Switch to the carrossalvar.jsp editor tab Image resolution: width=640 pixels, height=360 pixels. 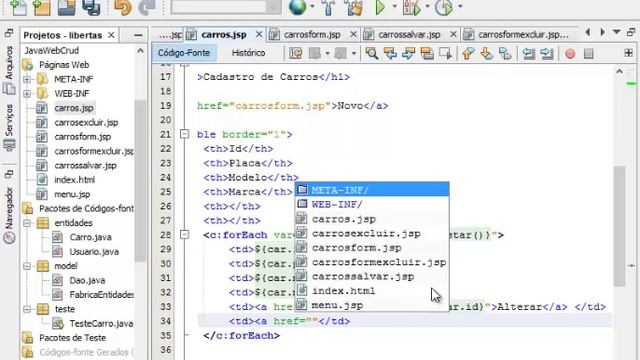tap(409, 35)
